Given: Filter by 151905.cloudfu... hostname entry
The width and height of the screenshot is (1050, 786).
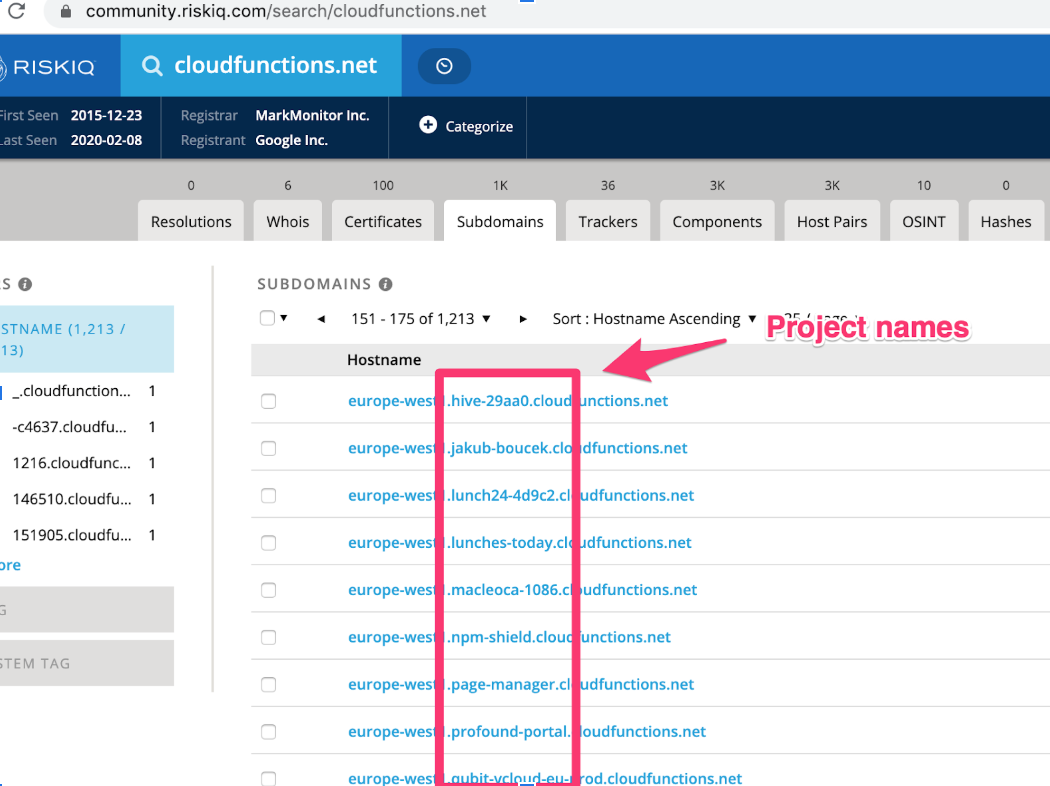Looking at the screenshot, I should click(x=72, y=536).
